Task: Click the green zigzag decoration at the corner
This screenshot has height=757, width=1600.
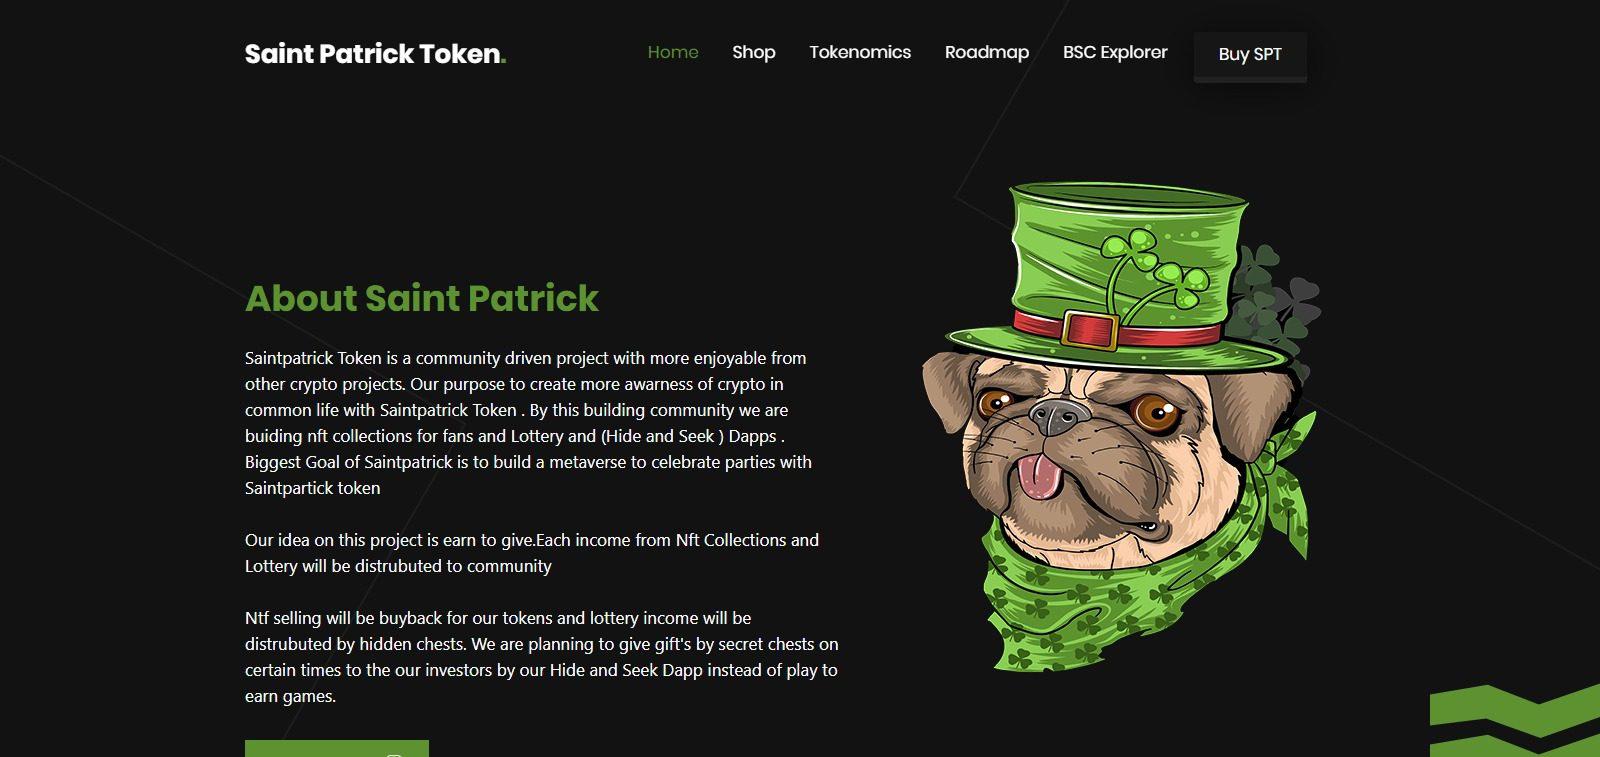Action: [x=1515, y=721]
